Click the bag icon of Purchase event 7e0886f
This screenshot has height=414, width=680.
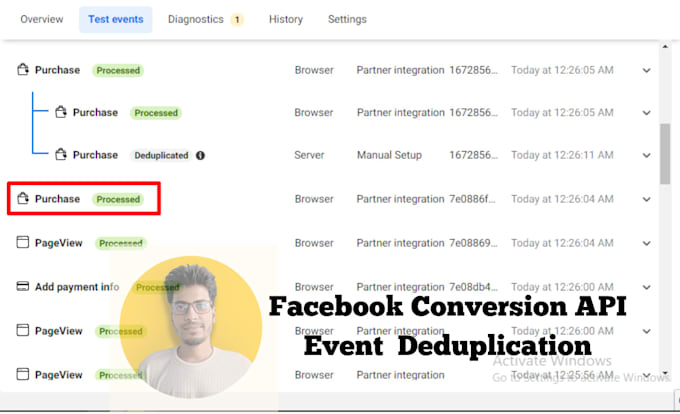[23, 199]
